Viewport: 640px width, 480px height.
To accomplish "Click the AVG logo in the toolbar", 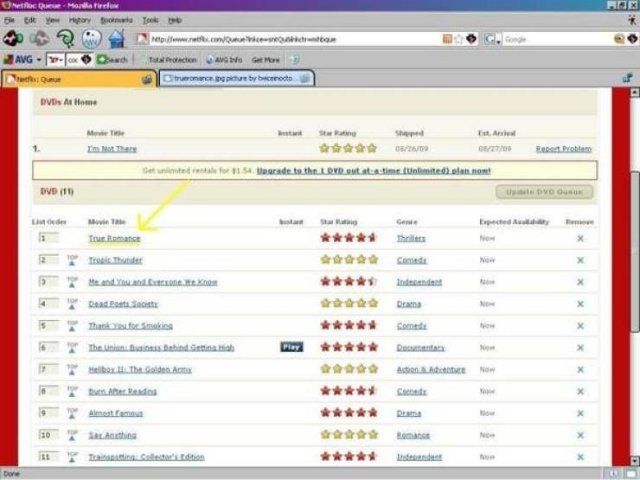I will pyautogui.click(x=18, y=60).
